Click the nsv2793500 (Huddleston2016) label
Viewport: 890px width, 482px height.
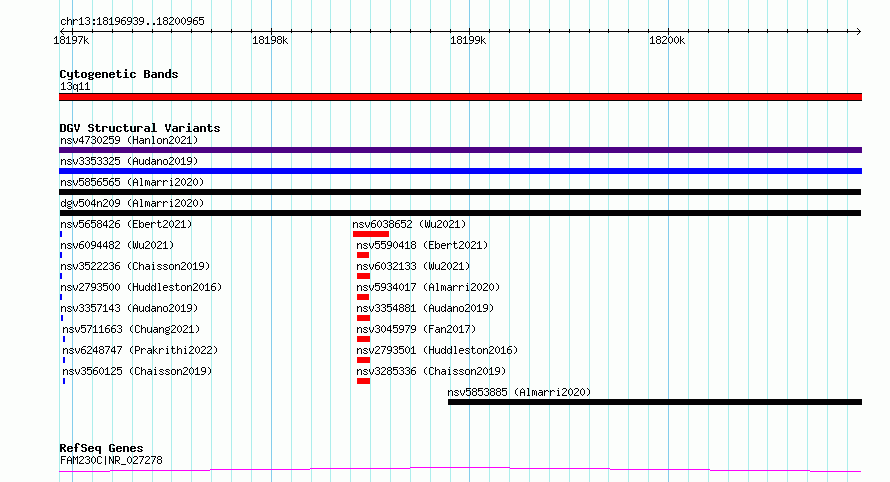point(141,287)
